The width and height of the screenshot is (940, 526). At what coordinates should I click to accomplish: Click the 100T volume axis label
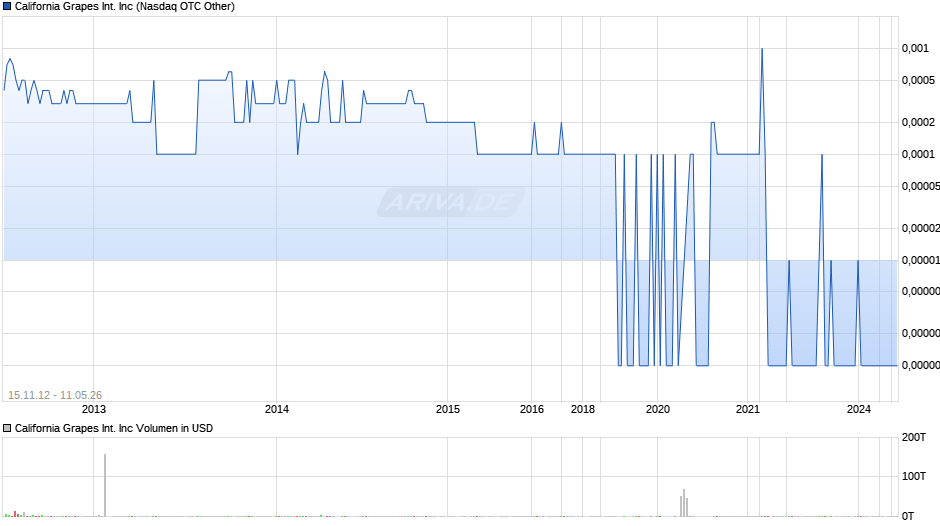(914, 476)
